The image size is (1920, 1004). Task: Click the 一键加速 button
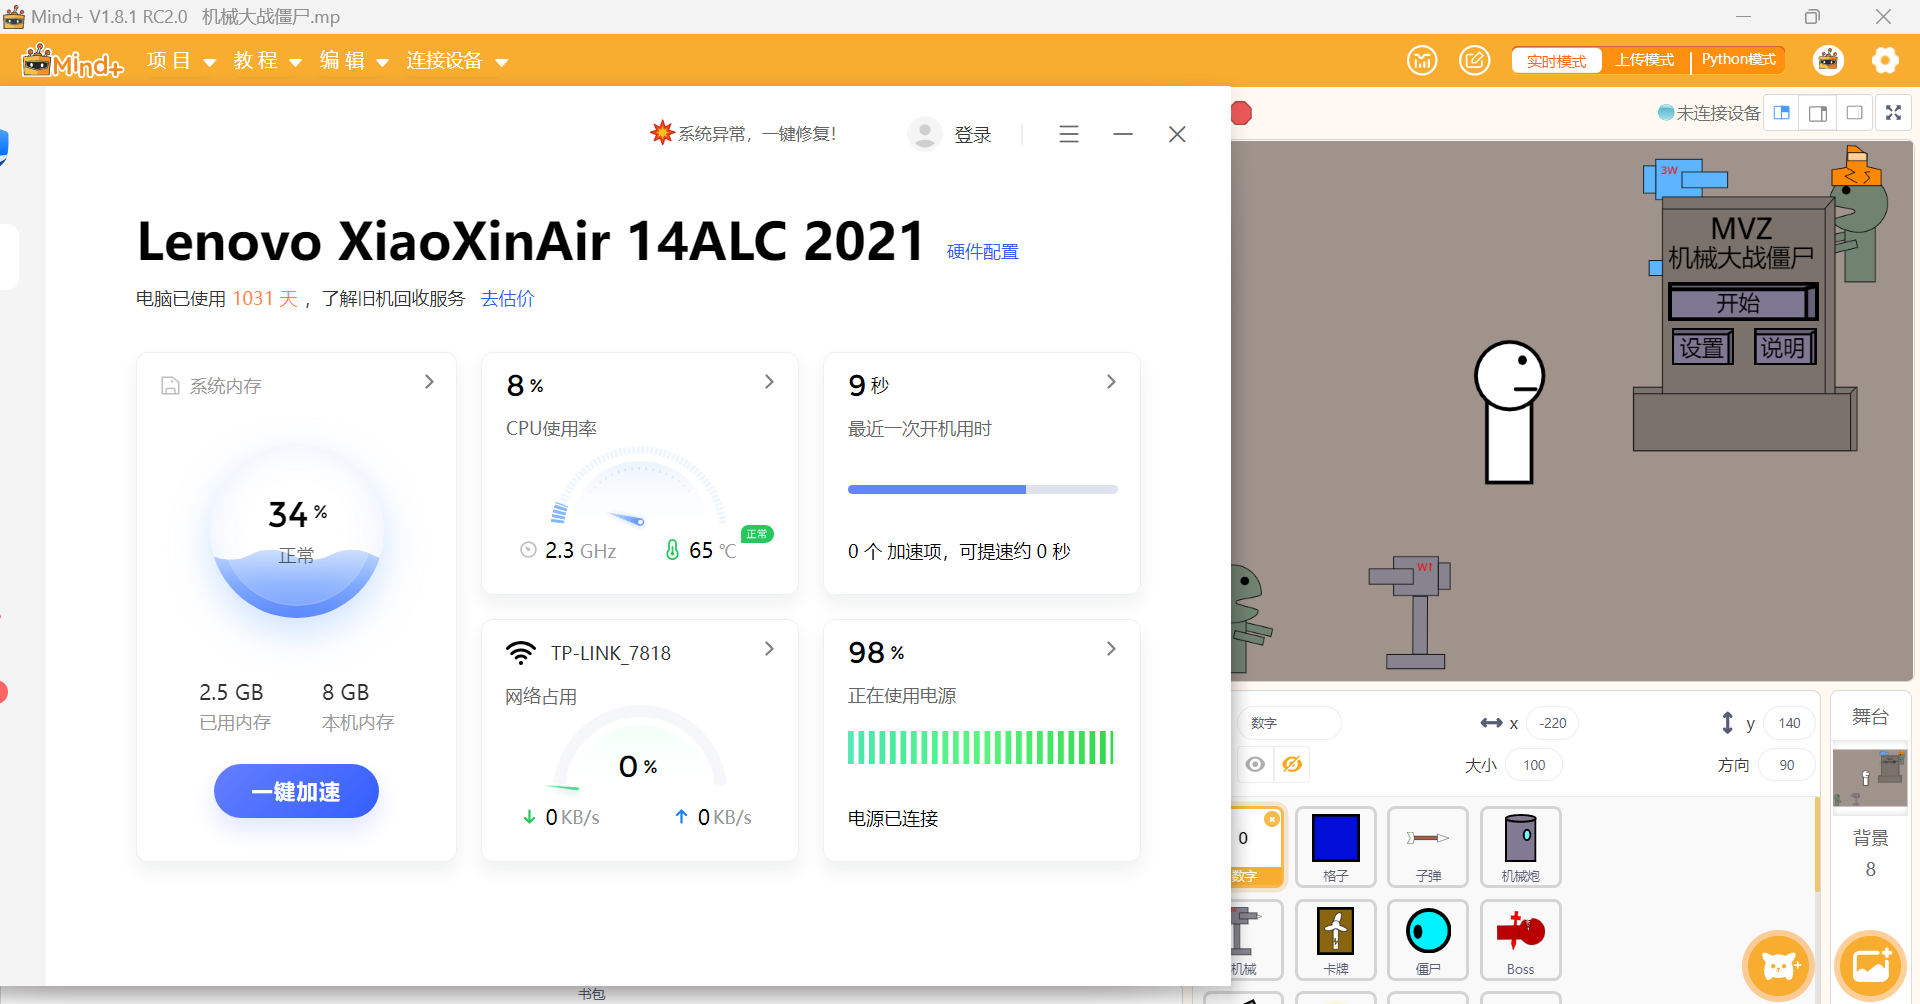[296, 791]
